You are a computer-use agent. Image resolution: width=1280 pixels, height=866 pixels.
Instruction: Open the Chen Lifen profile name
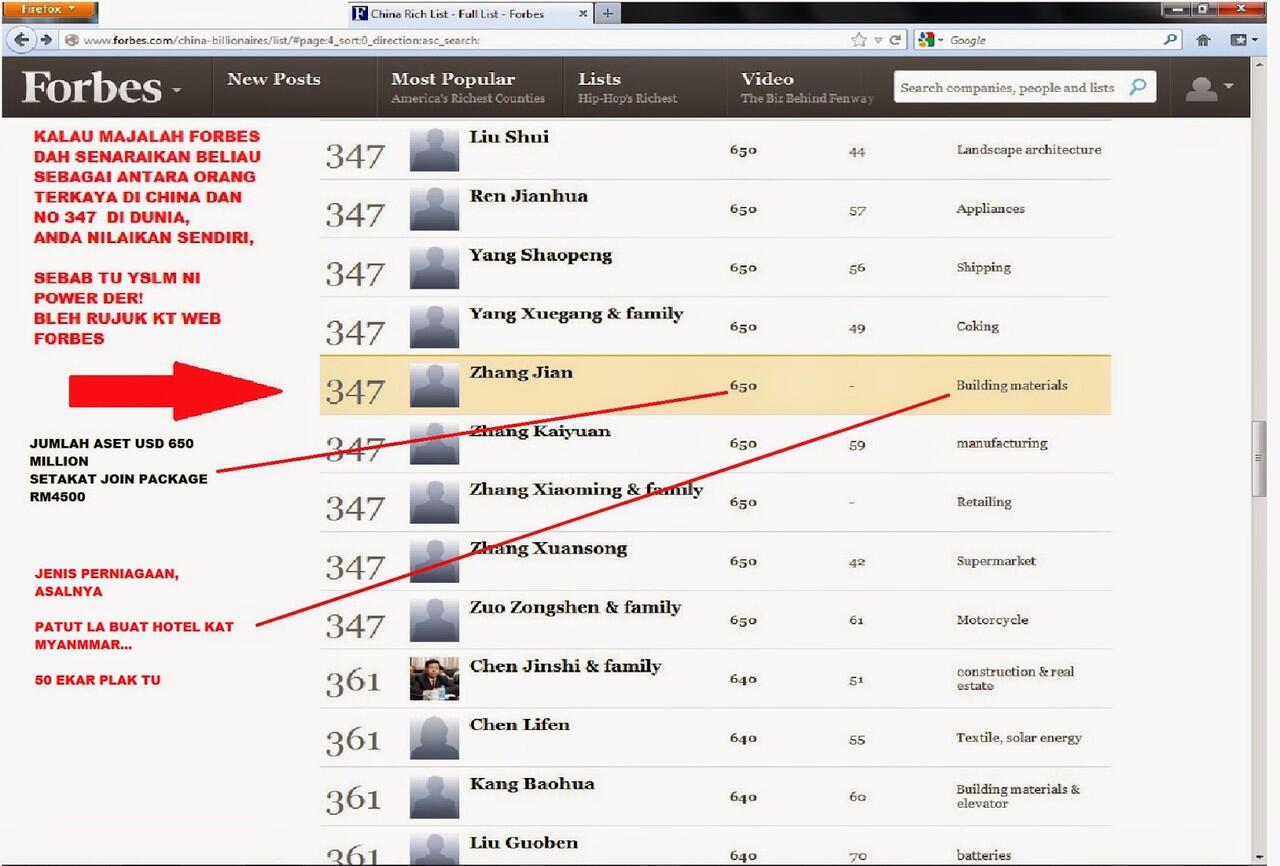tap(520, 725)
